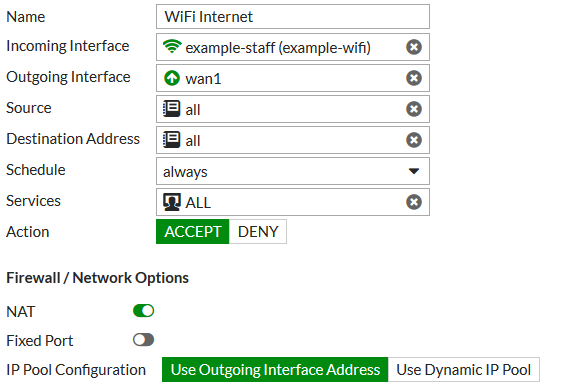Select Use Dynamic IP Pool
Image resolution: width=564 pixels, height=392 pixels.
pos(464,370)
